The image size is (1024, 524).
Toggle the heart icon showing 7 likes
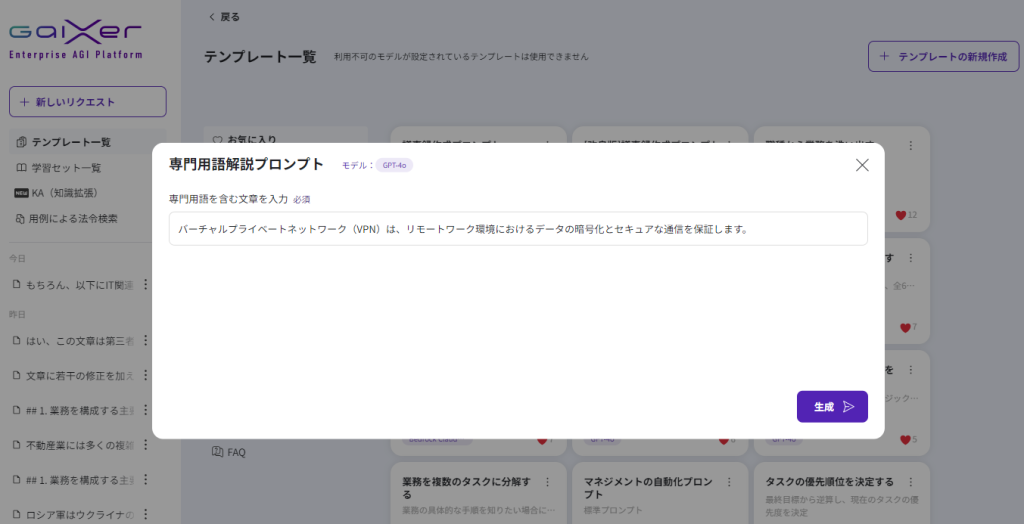905,327
